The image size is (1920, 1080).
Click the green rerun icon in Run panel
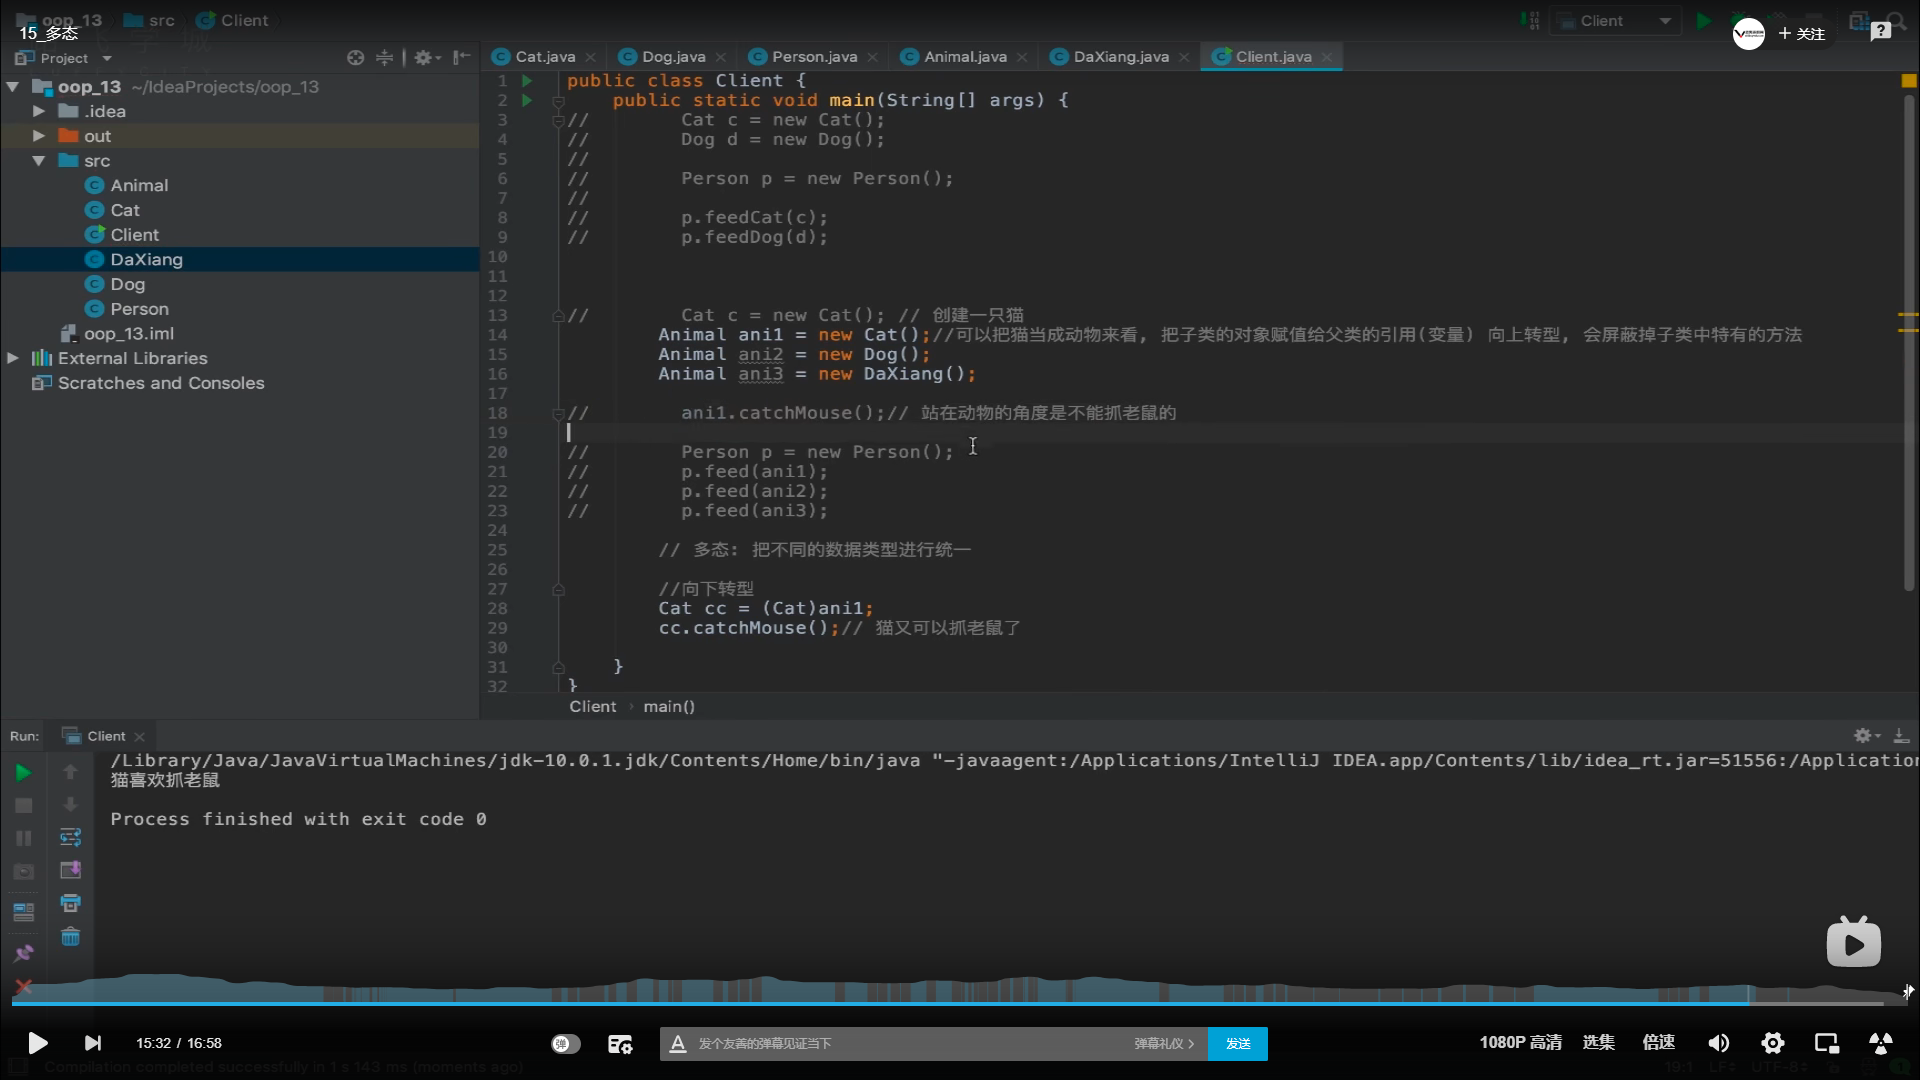click(x=23, y=772)
